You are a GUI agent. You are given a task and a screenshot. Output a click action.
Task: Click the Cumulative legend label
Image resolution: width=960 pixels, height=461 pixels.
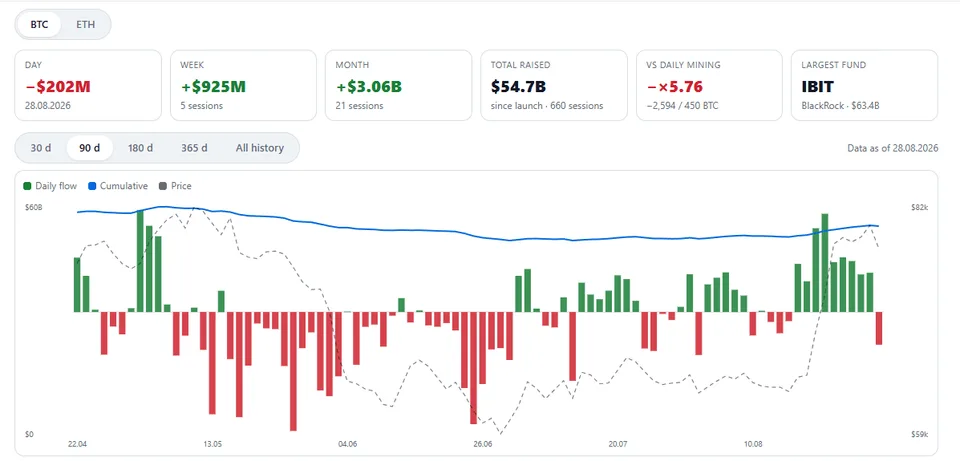(x=124, y=186)
